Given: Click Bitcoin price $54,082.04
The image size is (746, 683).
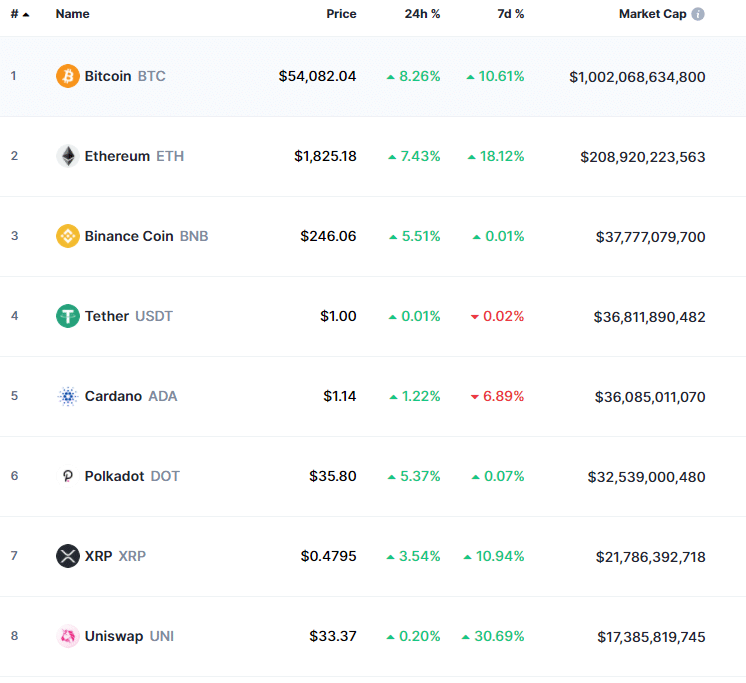Looking at the screenshot, I should point(317,76).
